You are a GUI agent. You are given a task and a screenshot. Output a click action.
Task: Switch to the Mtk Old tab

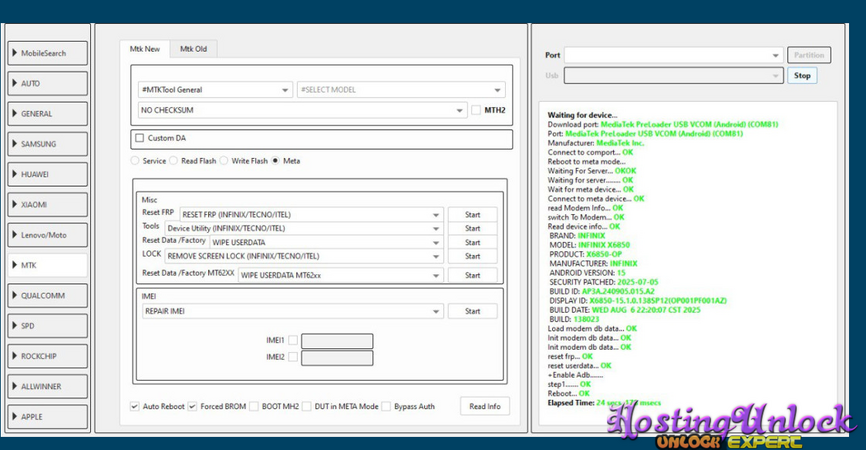click(193, 49)
